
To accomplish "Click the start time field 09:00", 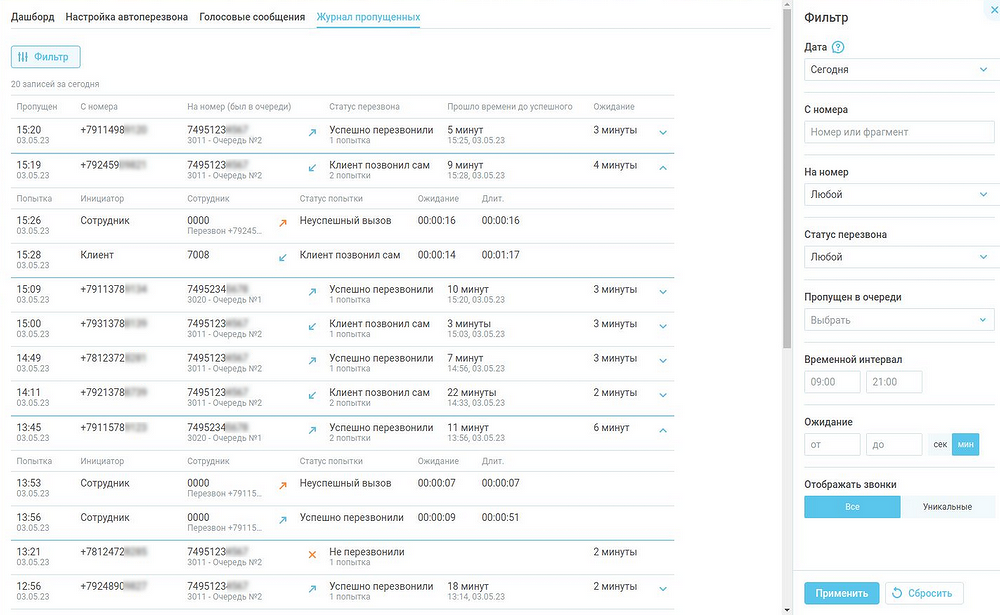I will [x=832, y=382].
